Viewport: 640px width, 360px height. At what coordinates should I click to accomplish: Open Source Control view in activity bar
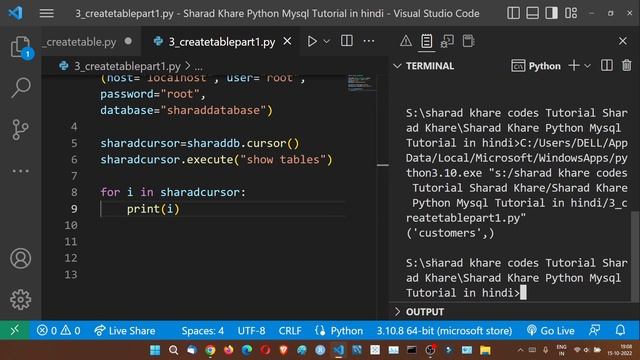tap(20, 129)
